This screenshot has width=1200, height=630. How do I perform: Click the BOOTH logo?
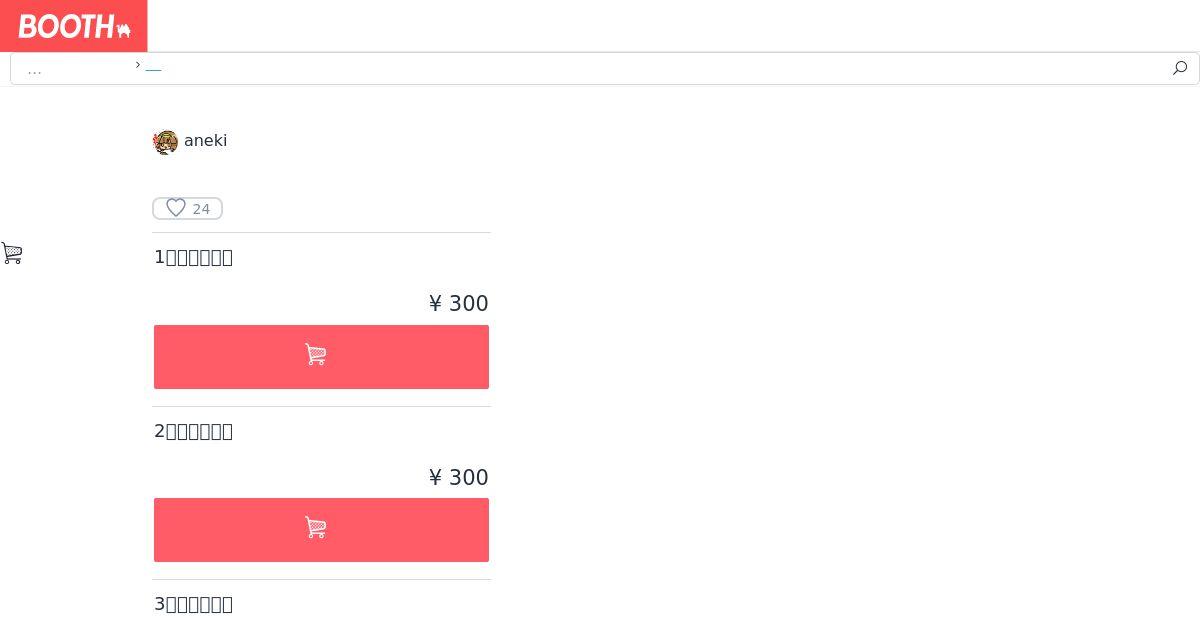74,26
